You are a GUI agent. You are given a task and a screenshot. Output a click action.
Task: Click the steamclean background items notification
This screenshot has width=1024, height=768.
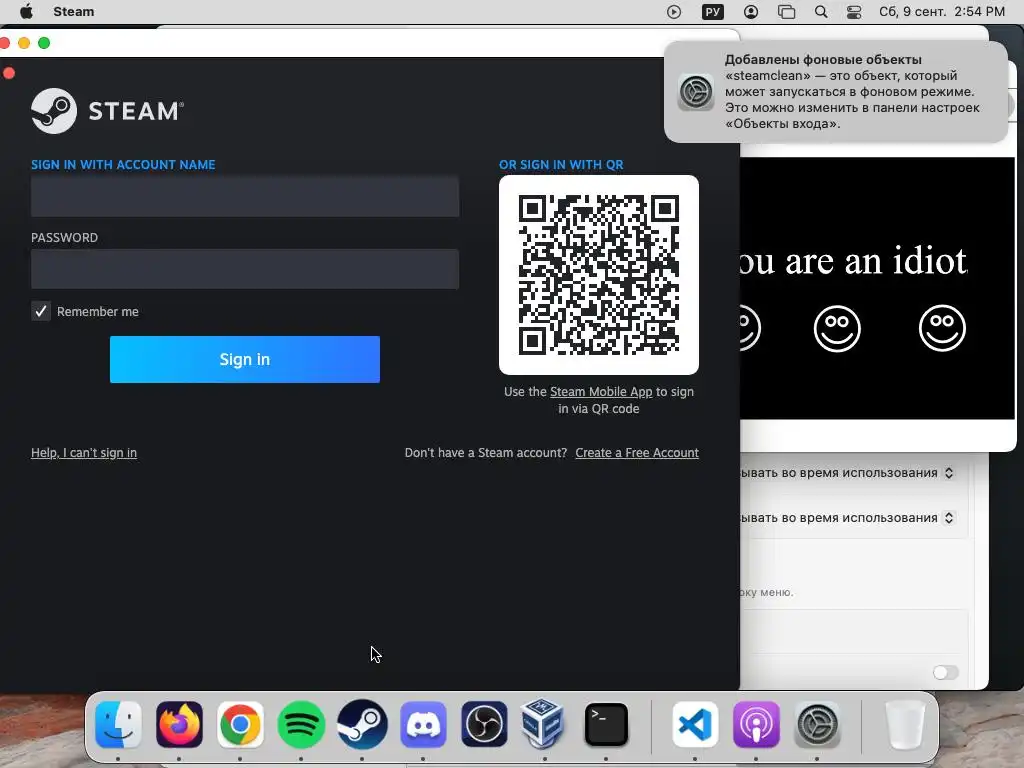[x=836, y=91]
